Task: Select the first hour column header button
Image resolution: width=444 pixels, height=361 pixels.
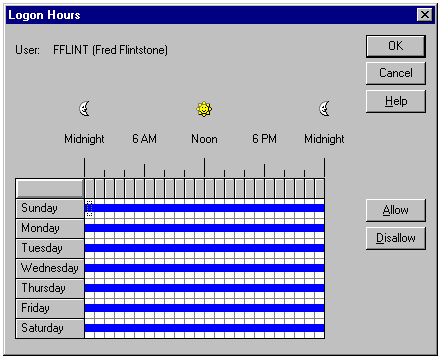Action: (x=89, y=189)
